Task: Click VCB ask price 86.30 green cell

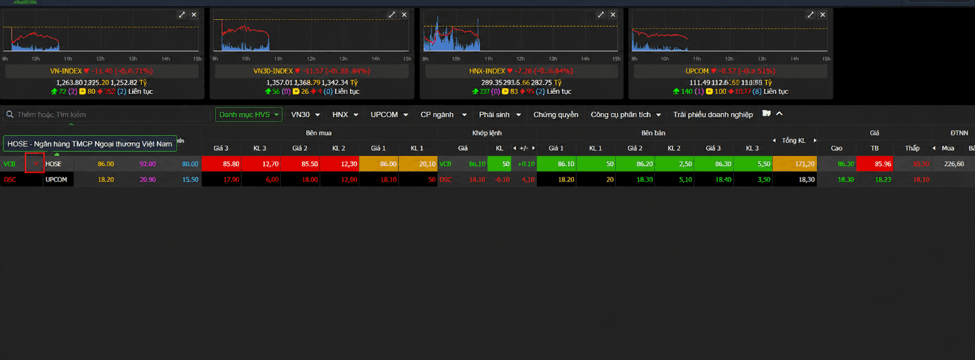Action: 713,164
